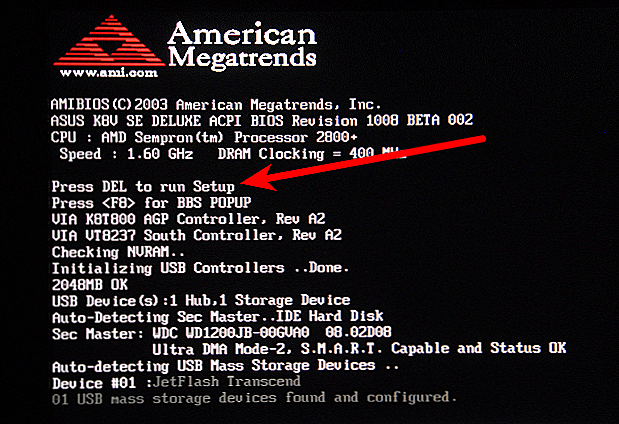The image size is (619, 424).
Task: Click the S.M.A.R.T. Capable and Status OK text
Action: point(433,348)
